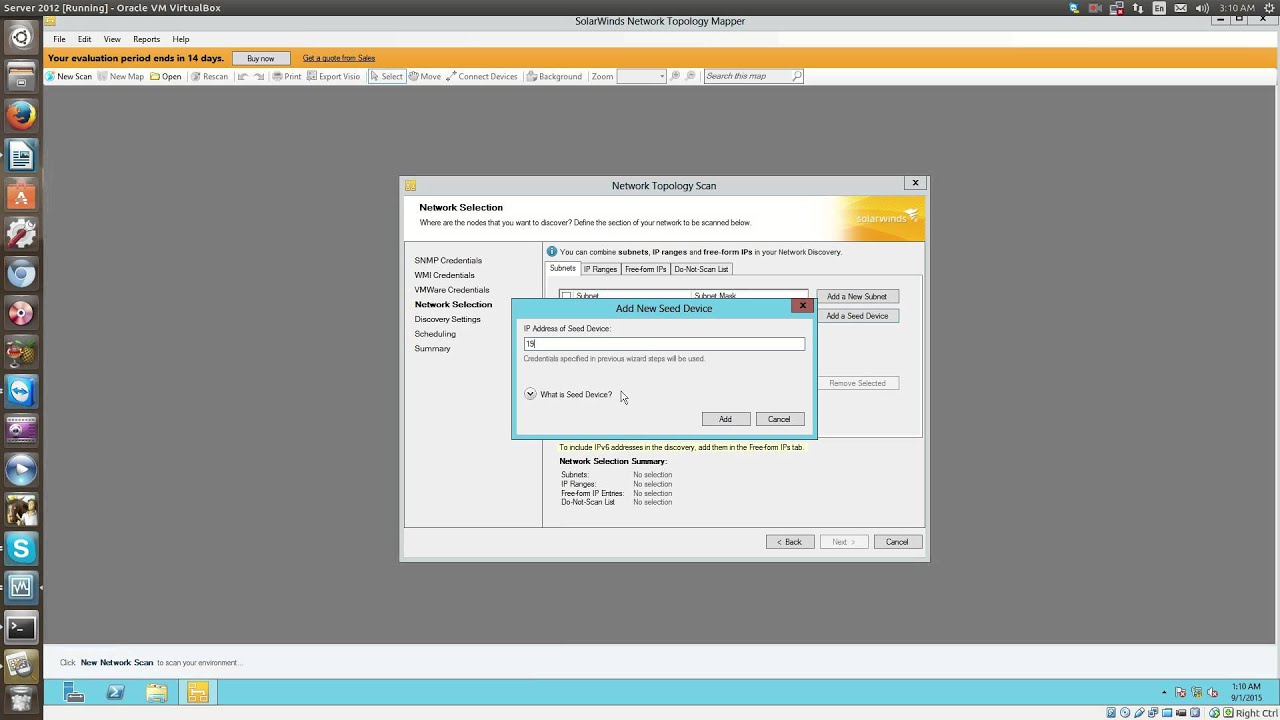This screenshot has width=1280, height=720.
Task: Activate the Select pointer tool
Action: pos(386,76)
